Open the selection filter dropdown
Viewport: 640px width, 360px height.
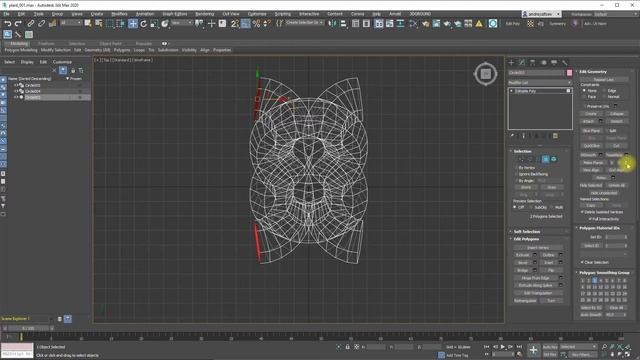tap(71, 23)
